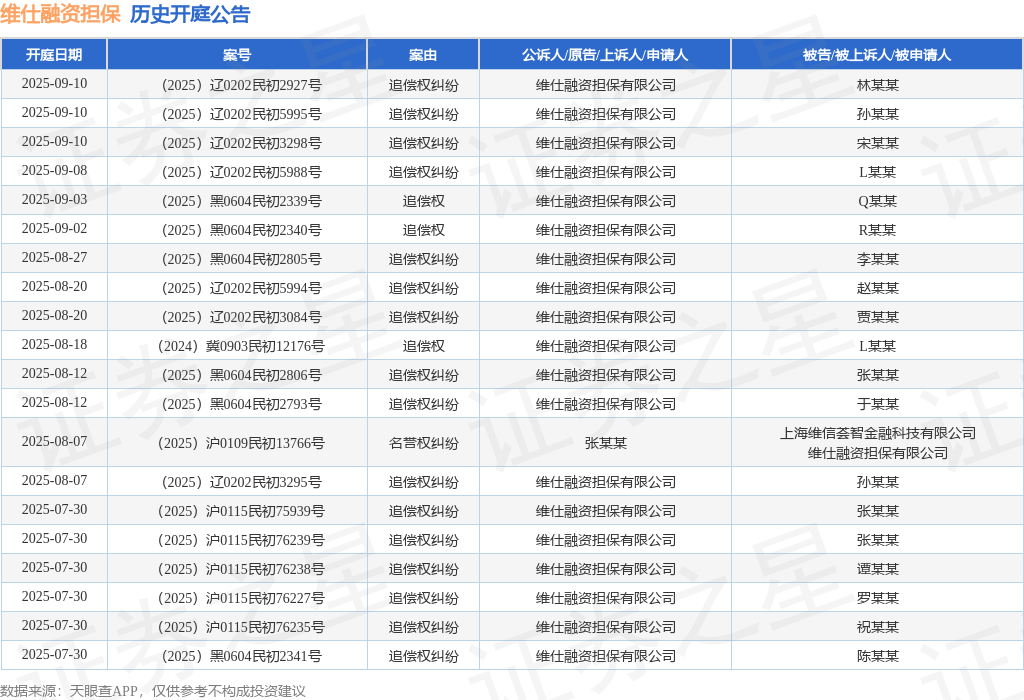Image resolution: width=1024 pixels, height=700 pixels.
Task: Click defendant 李某某
Action: click(878, 259)
